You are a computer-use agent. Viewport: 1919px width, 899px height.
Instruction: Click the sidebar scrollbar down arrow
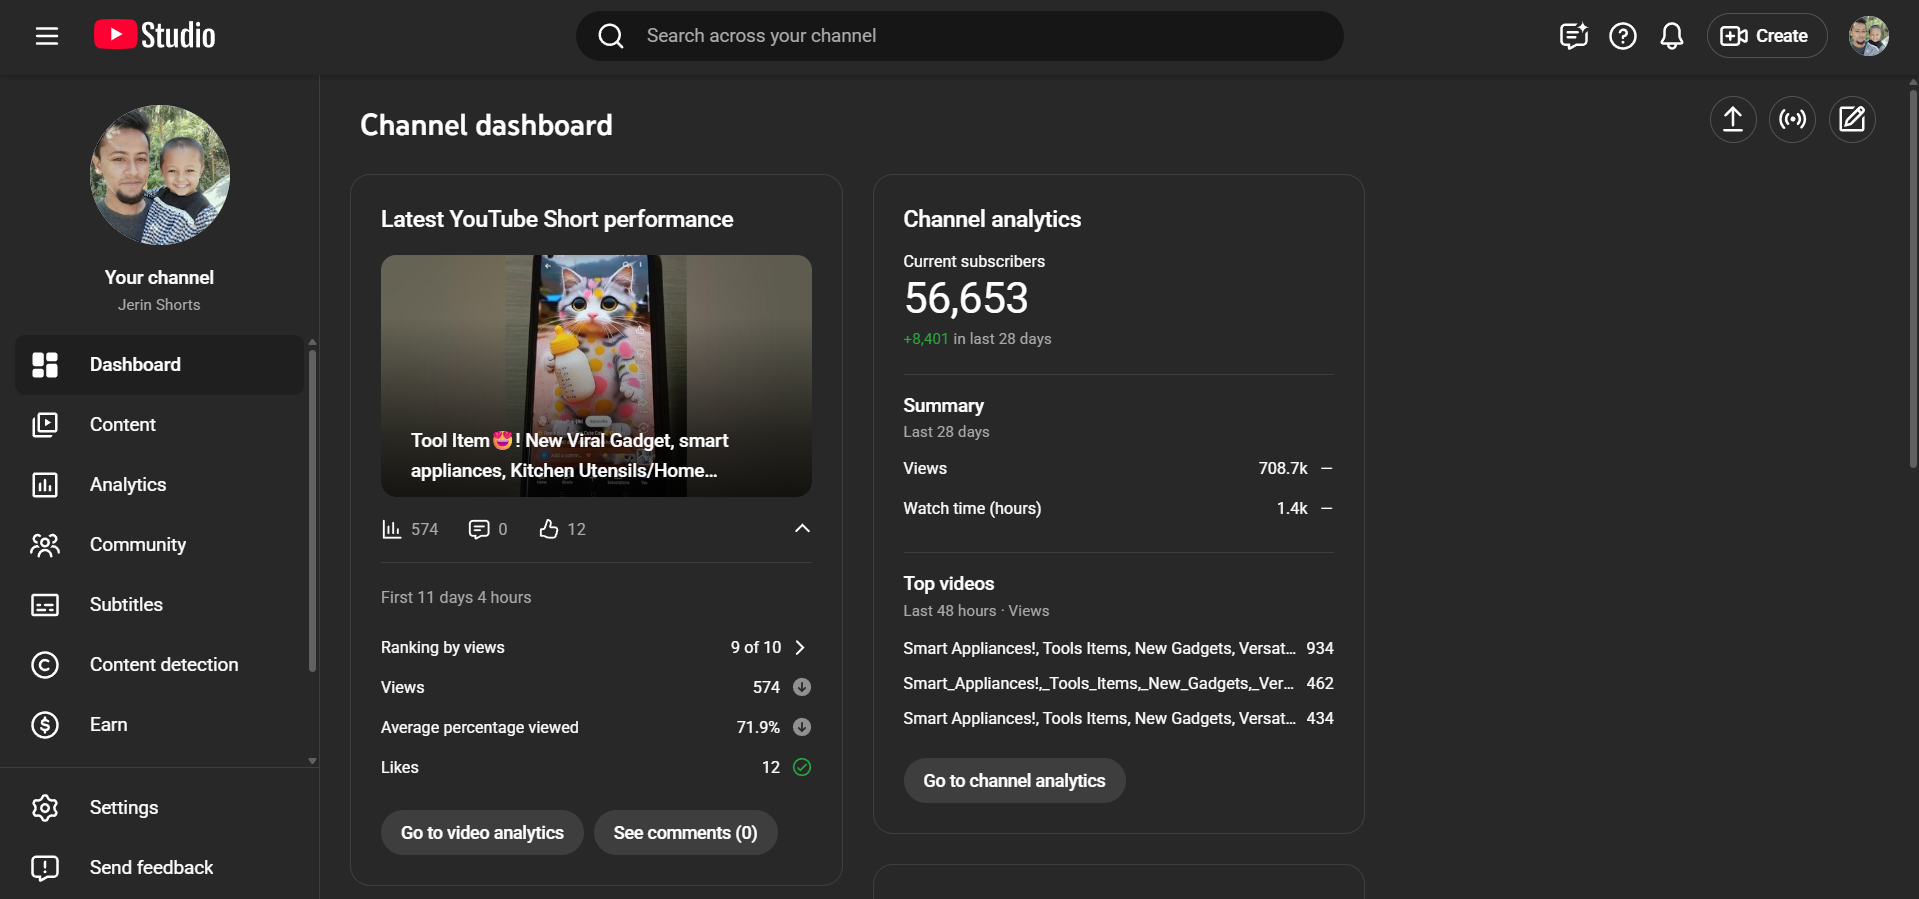tap(312, 761)
